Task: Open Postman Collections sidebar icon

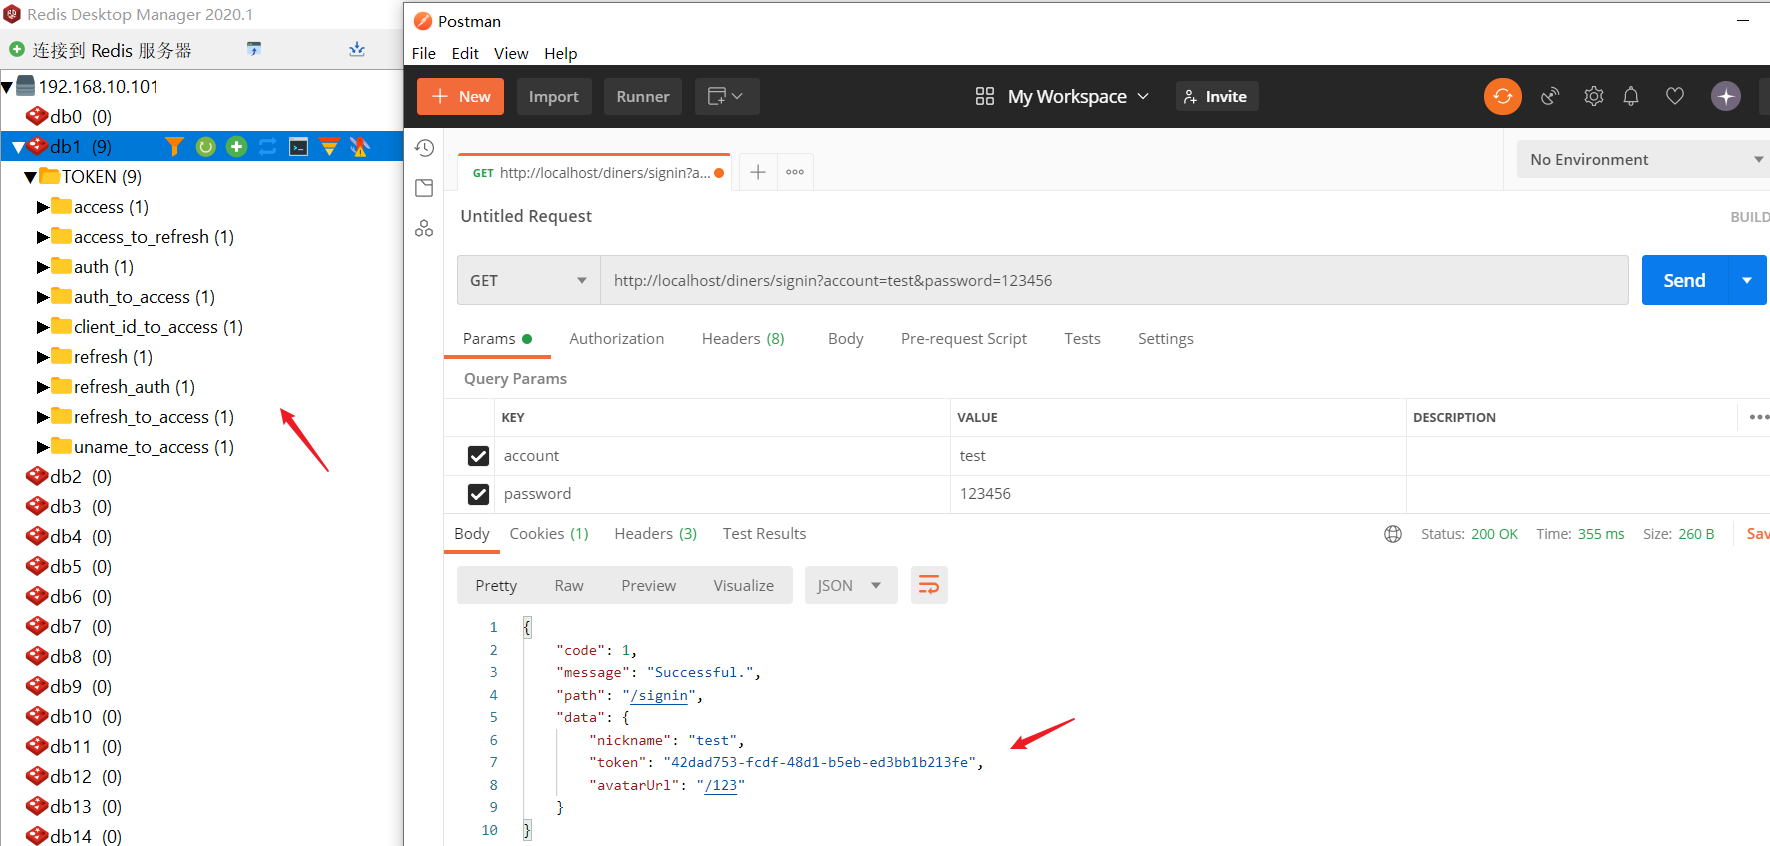Action: 424,188
